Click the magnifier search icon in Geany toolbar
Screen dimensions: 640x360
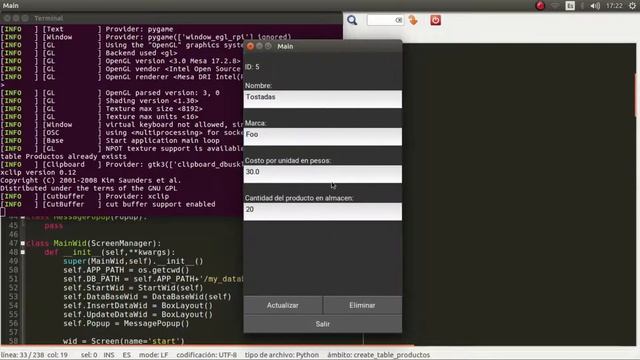click(352, 20)
